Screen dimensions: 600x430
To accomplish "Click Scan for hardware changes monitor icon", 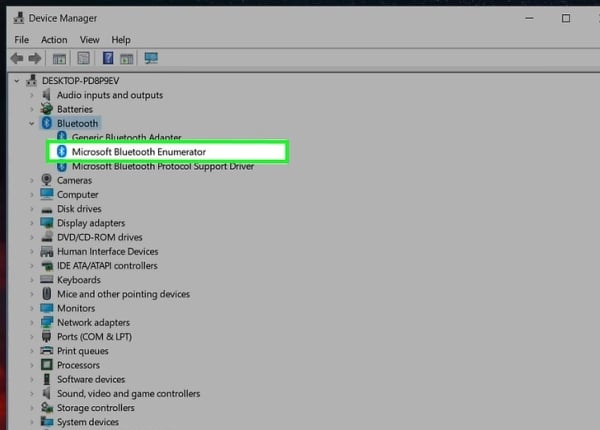I will click(151, 58).
